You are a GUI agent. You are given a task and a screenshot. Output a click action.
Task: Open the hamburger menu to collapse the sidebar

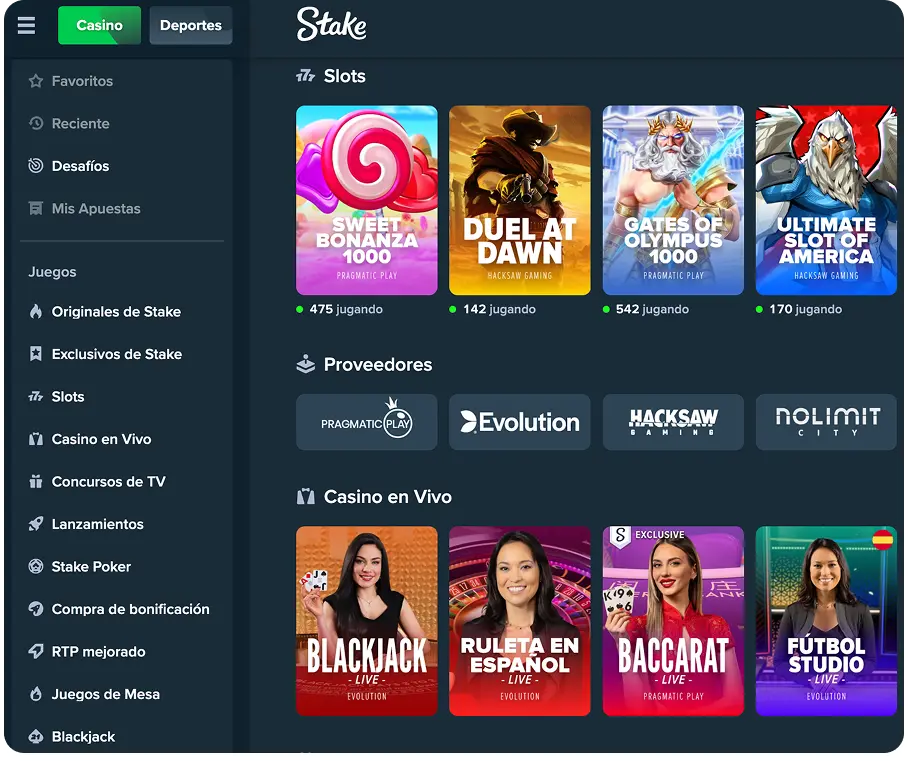point(26,26)
